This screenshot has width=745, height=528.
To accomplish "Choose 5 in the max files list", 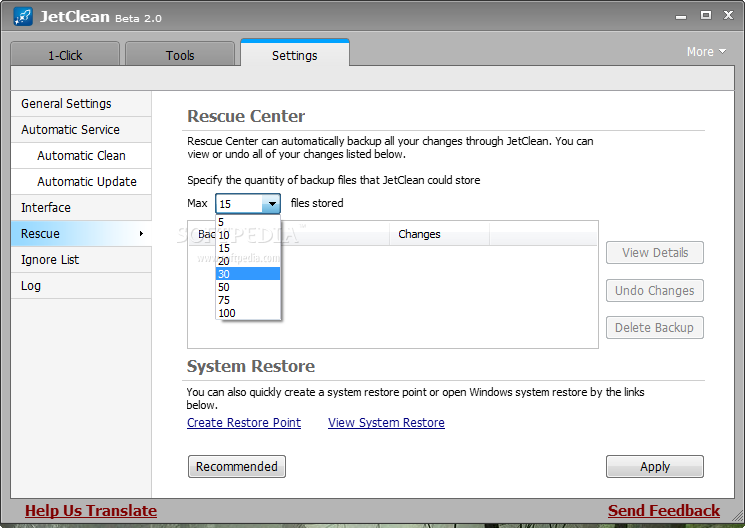I will click(x=248, y=222).
